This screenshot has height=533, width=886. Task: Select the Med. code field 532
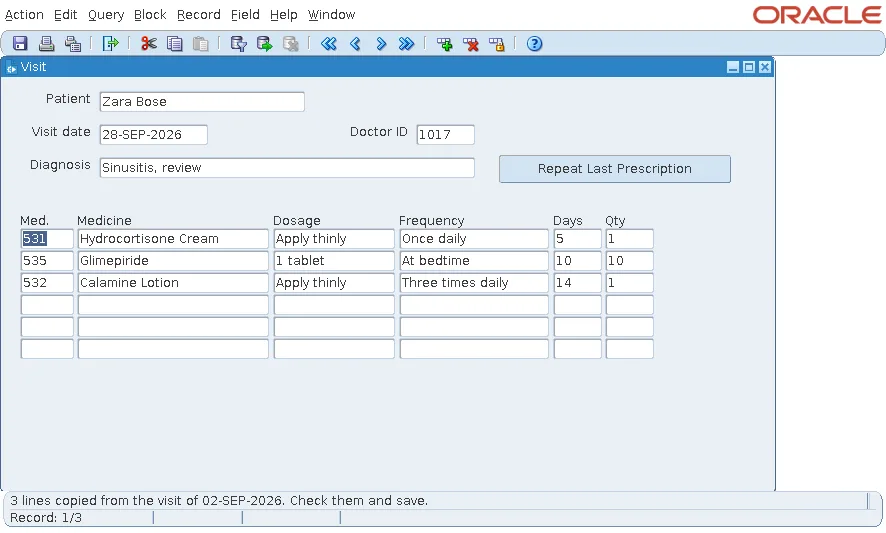tap(47, 283)
